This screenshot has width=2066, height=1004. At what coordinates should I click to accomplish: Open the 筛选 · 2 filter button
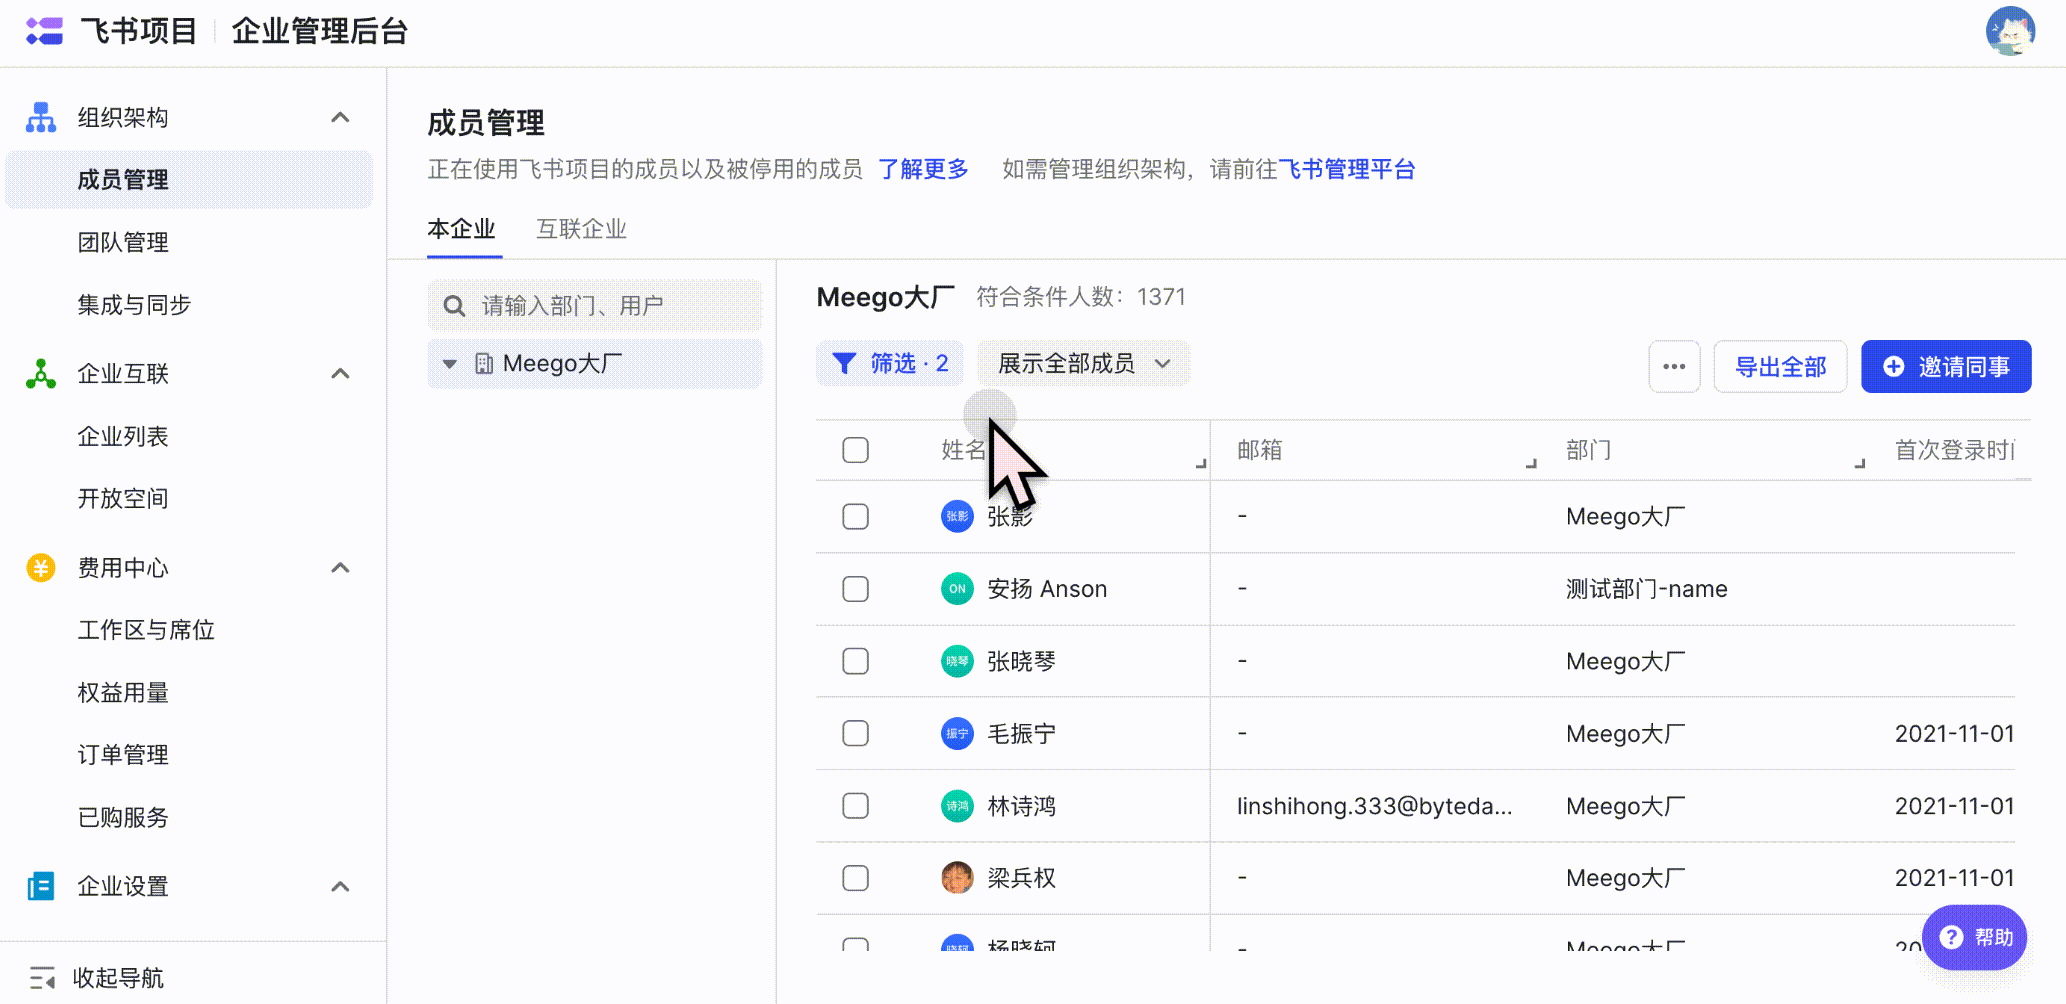click(x=890, y=363)
